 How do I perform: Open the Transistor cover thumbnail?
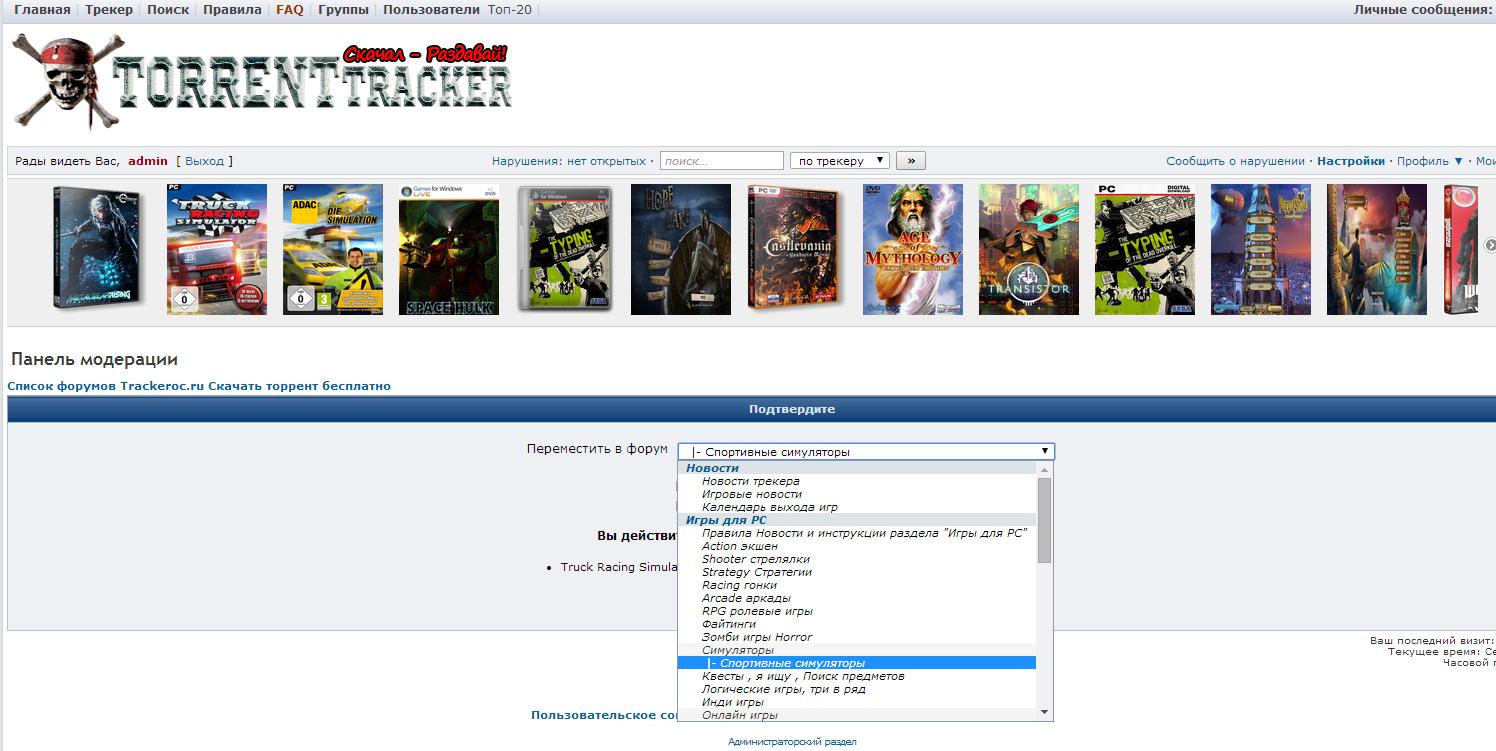tap(1029, 249)
